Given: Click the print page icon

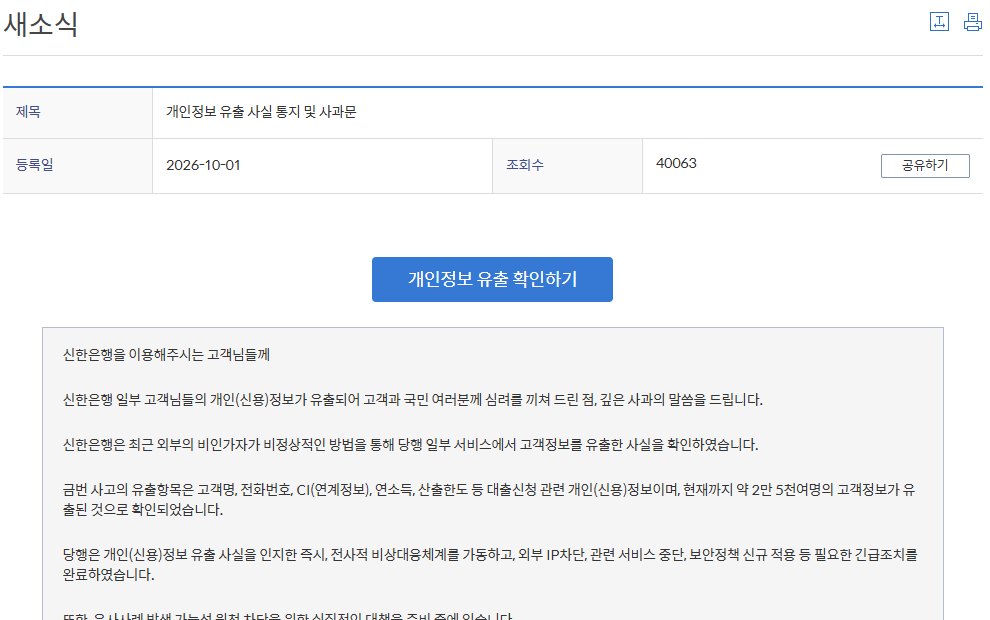Looking at the screenshot, I should point(972,21).
